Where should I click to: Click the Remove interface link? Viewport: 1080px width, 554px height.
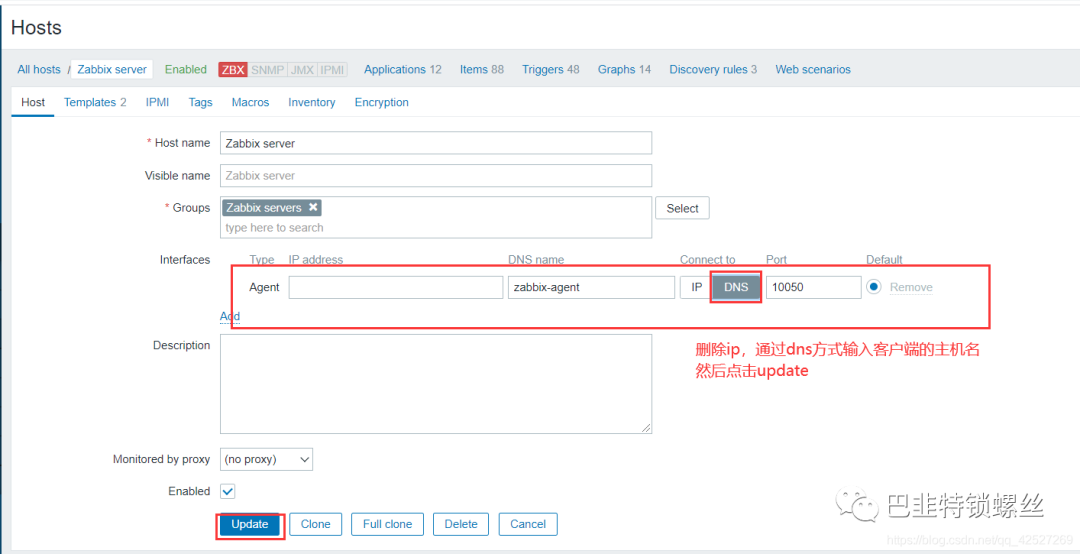coord(911,287)
